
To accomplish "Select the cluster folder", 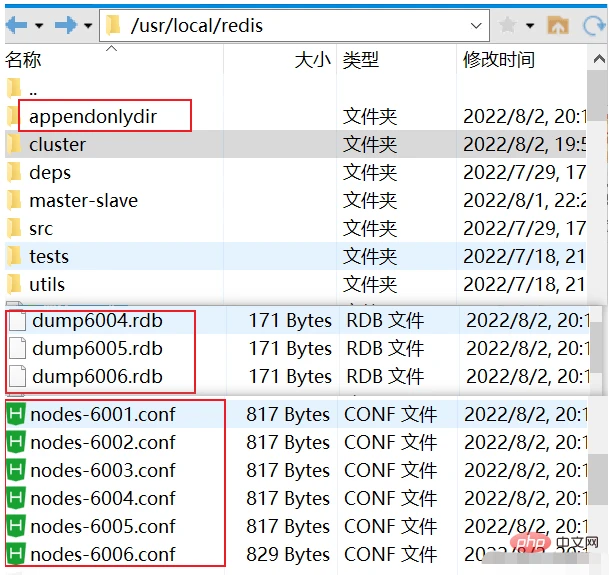I will pyautogui.click(x=57, y=144).
